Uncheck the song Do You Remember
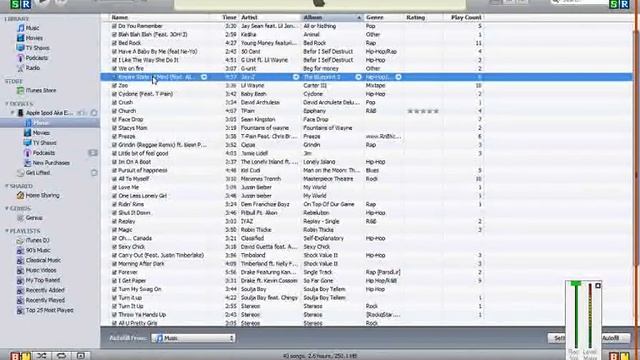Image resolution: width=640 pixels, height=360 pixels. (x=114, y=26)
